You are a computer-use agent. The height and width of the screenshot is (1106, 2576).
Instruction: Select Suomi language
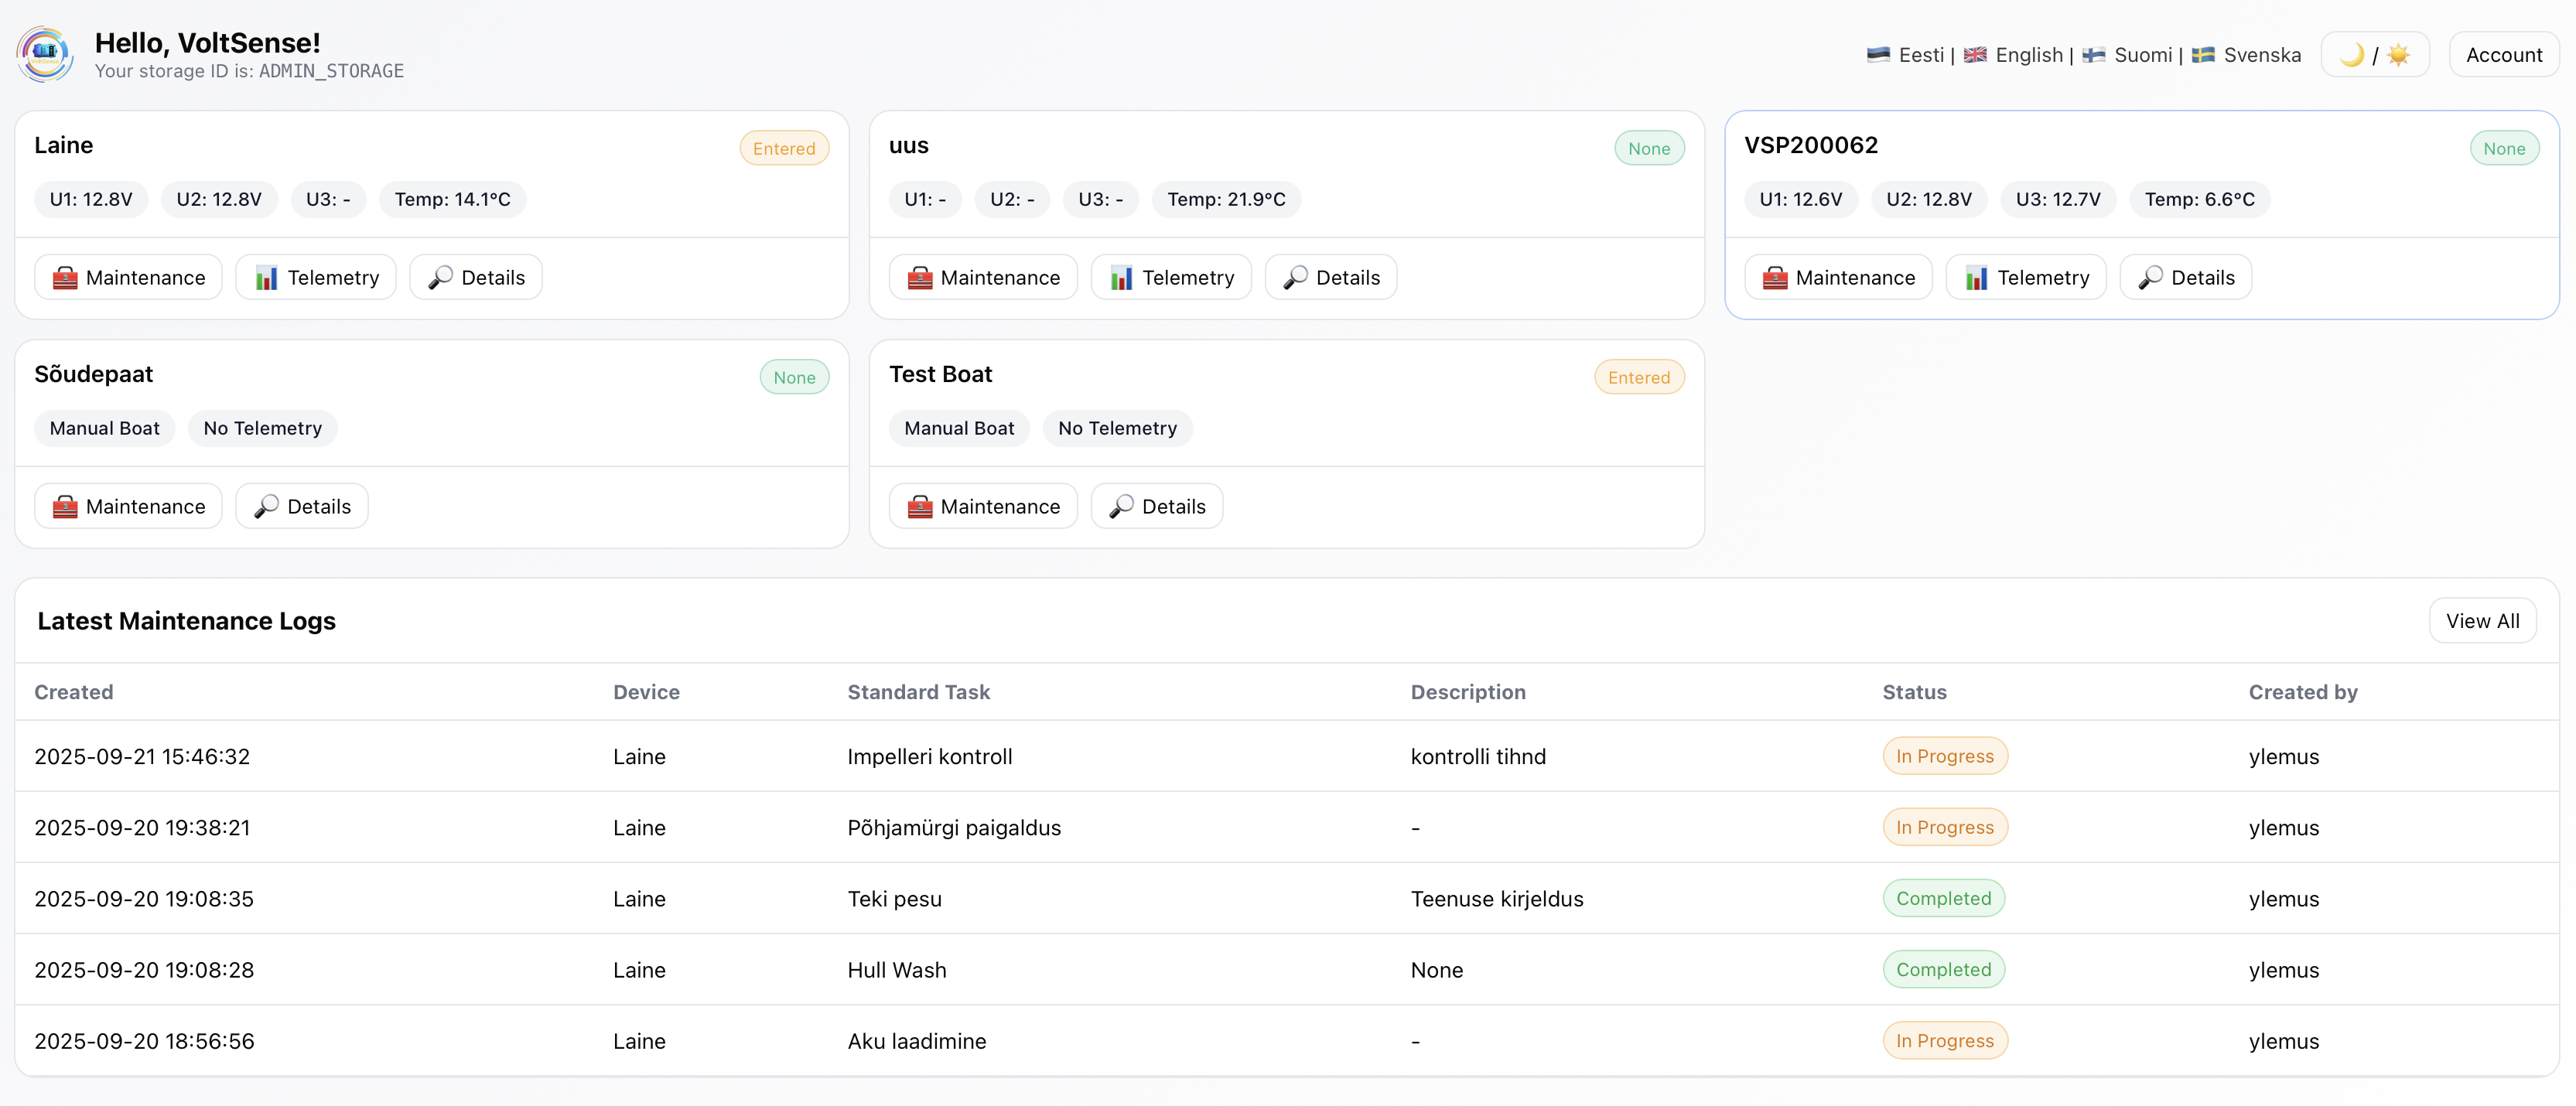(2143, 55)
